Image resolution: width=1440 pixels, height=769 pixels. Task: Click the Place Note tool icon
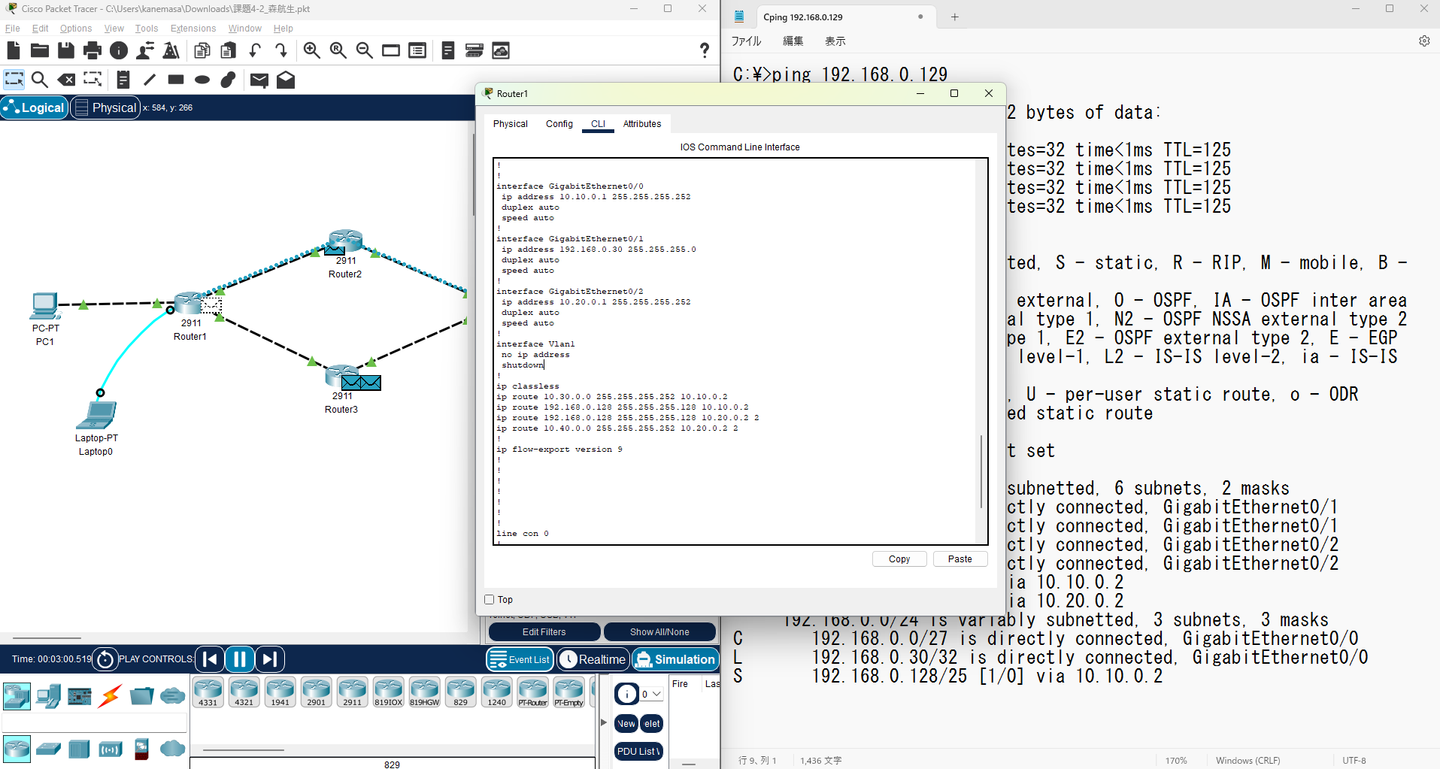point(123,80)
